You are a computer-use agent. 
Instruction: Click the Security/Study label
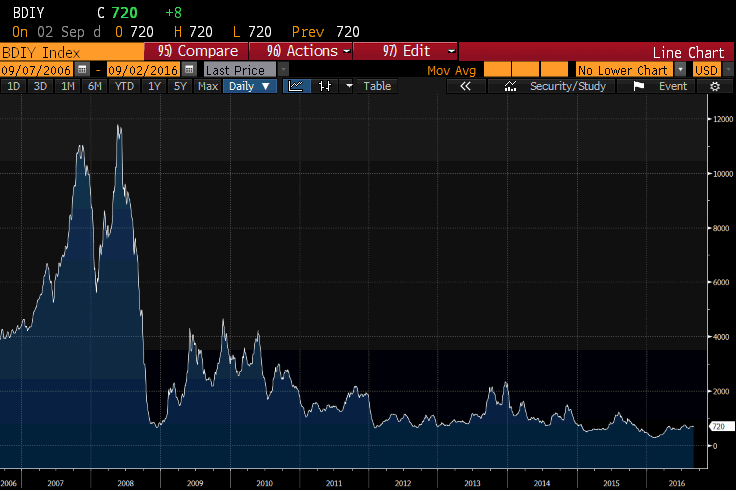(x=567, y=86)
